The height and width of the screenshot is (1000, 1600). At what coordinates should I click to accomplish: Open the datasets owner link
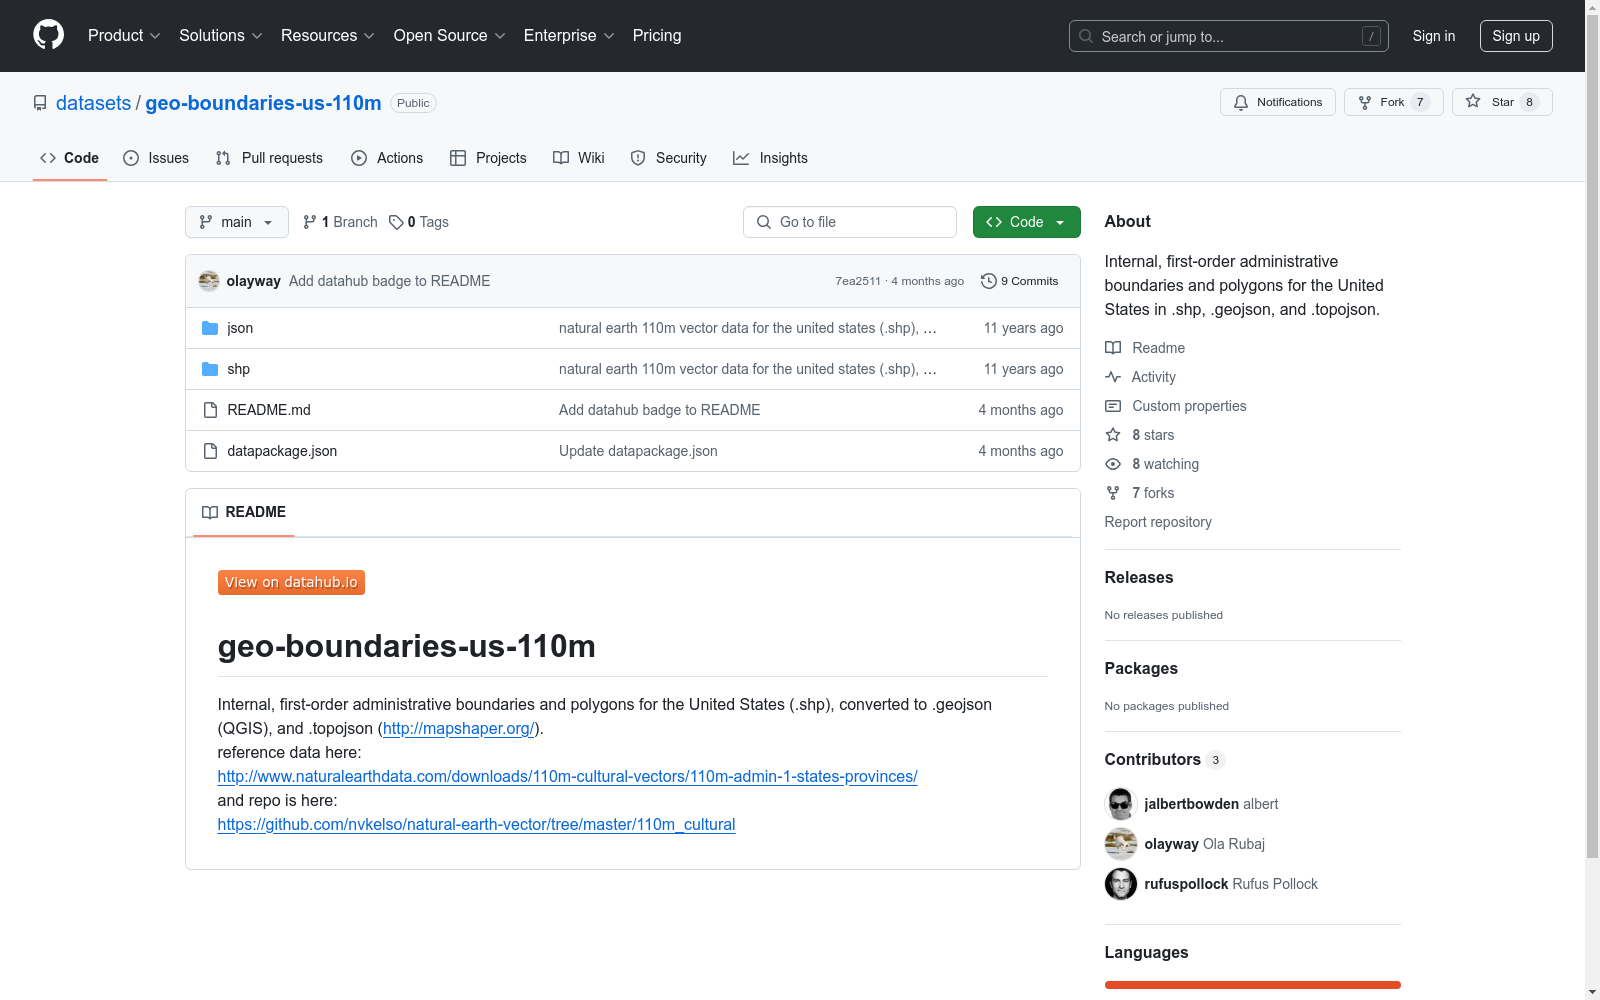point(93,103)
